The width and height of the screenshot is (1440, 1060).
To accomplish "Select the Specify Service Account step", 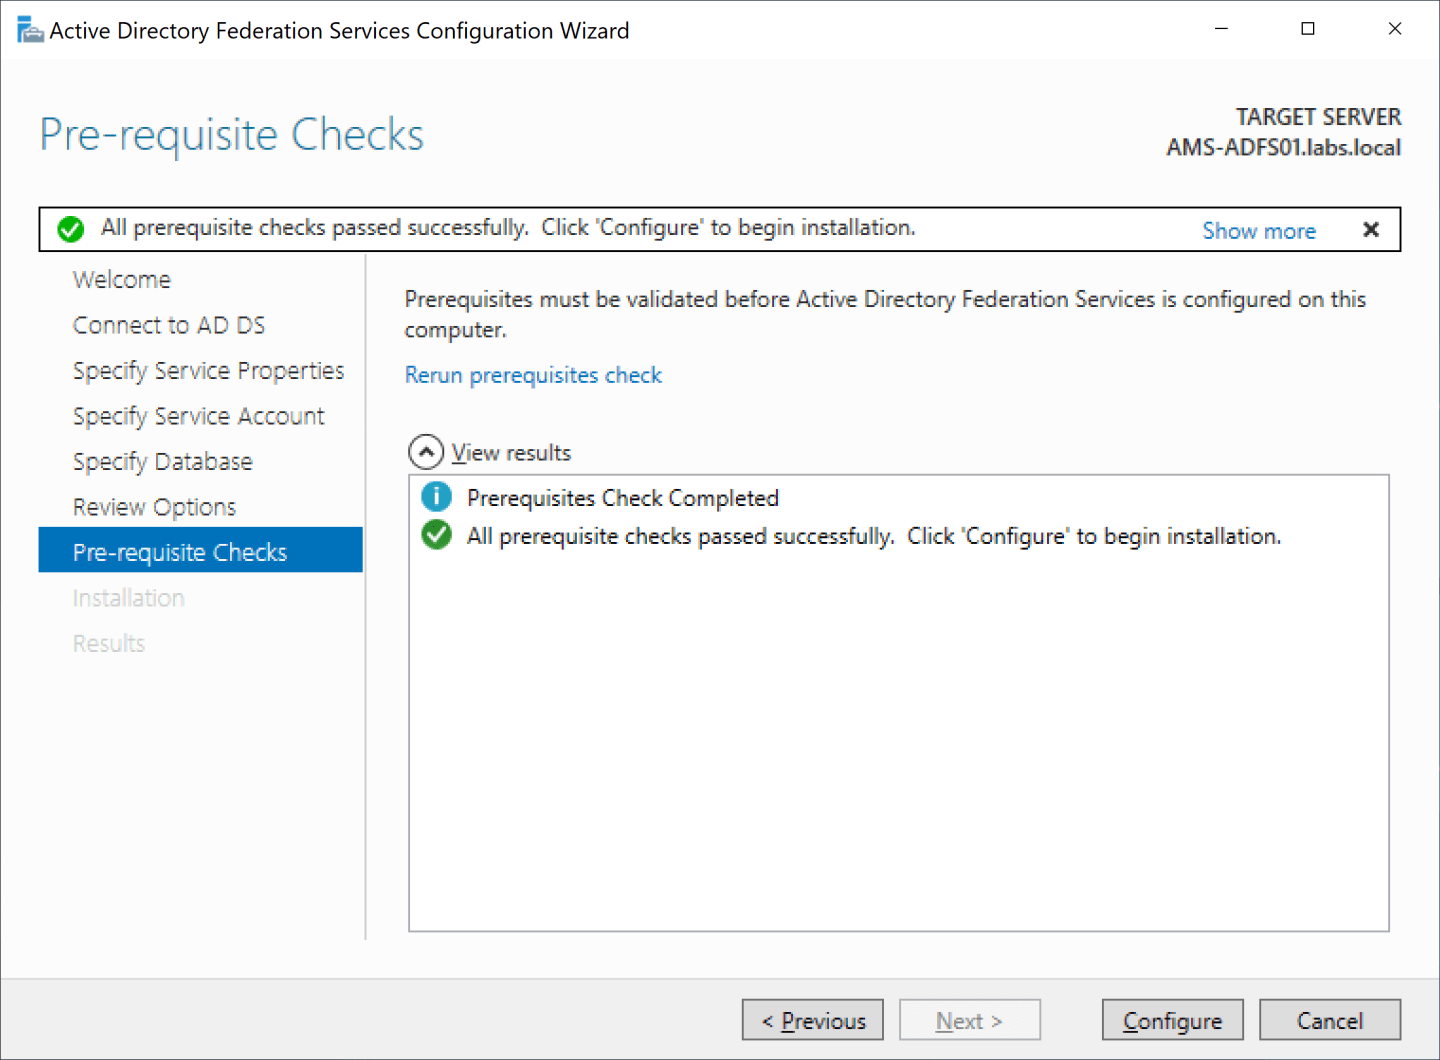I will point(198,415).
